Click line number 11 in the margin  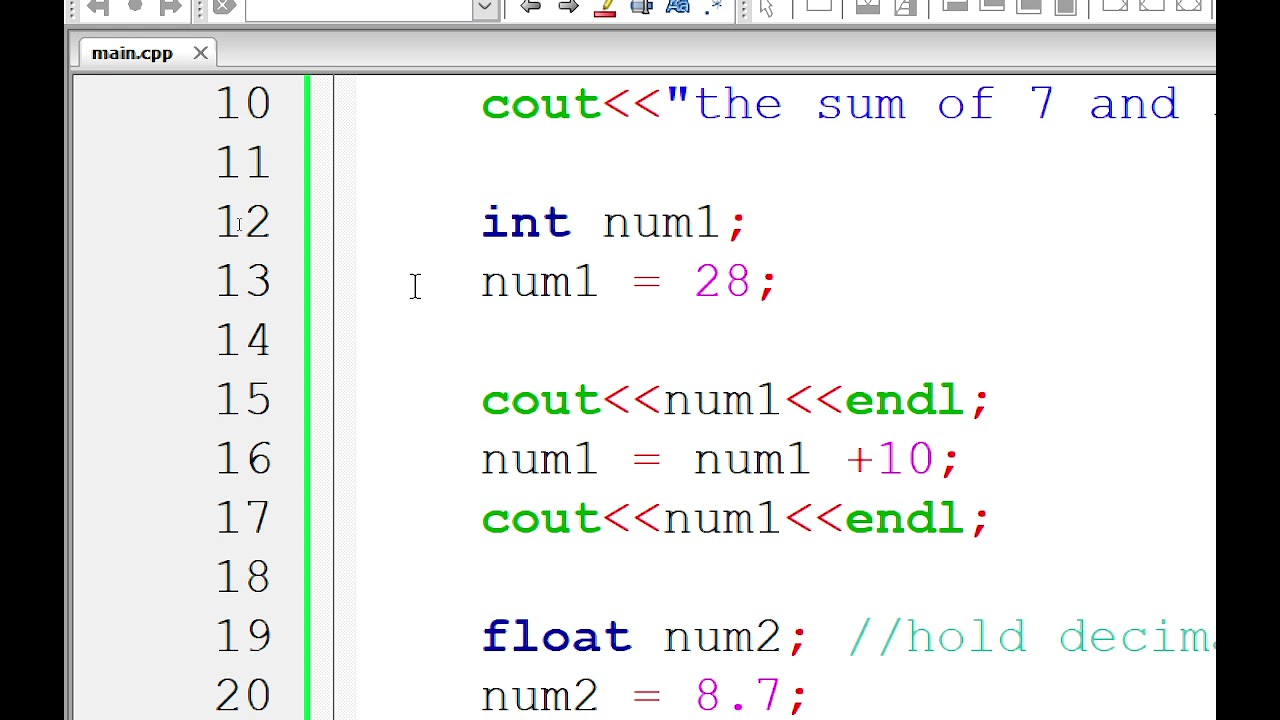(243, 163)
